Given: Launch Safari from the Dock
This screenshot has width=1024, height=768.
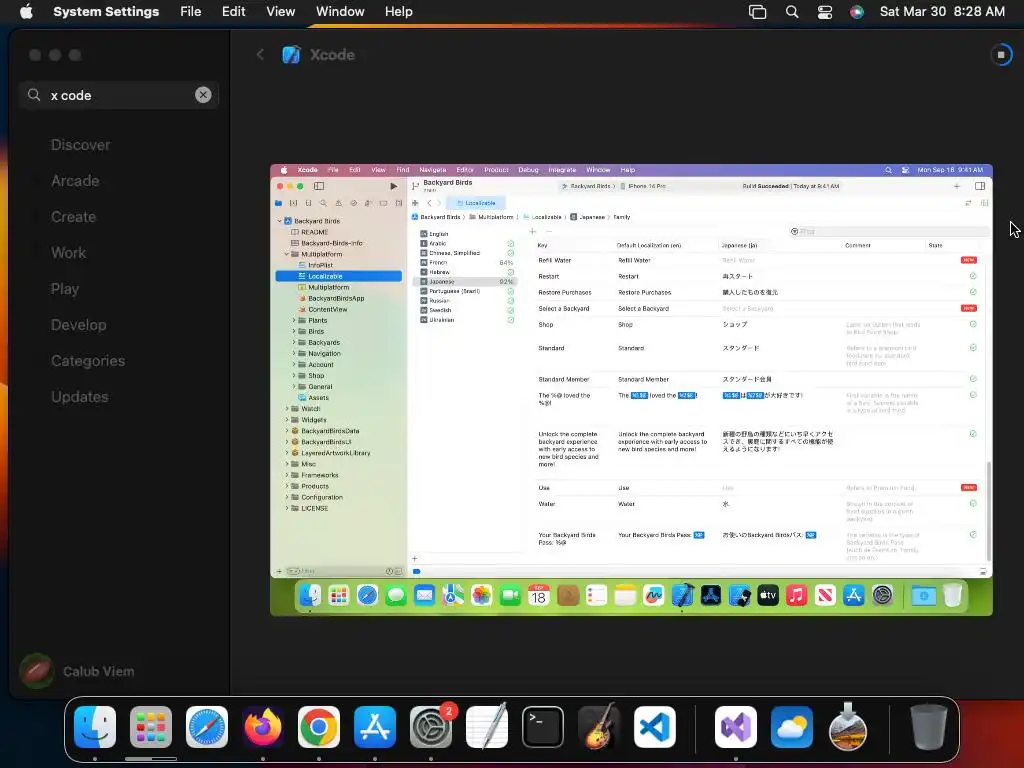Looking at the screenshot, I should [x=207, y=727].
